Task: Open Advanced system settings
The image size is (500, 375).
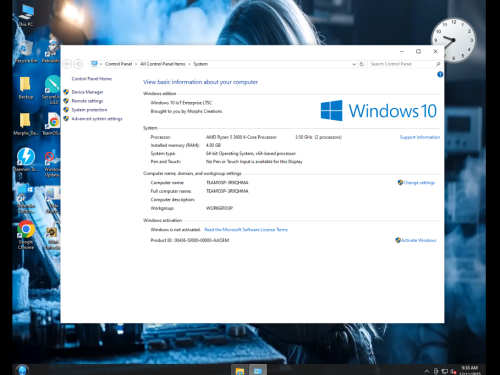Action: coord(97,119)
